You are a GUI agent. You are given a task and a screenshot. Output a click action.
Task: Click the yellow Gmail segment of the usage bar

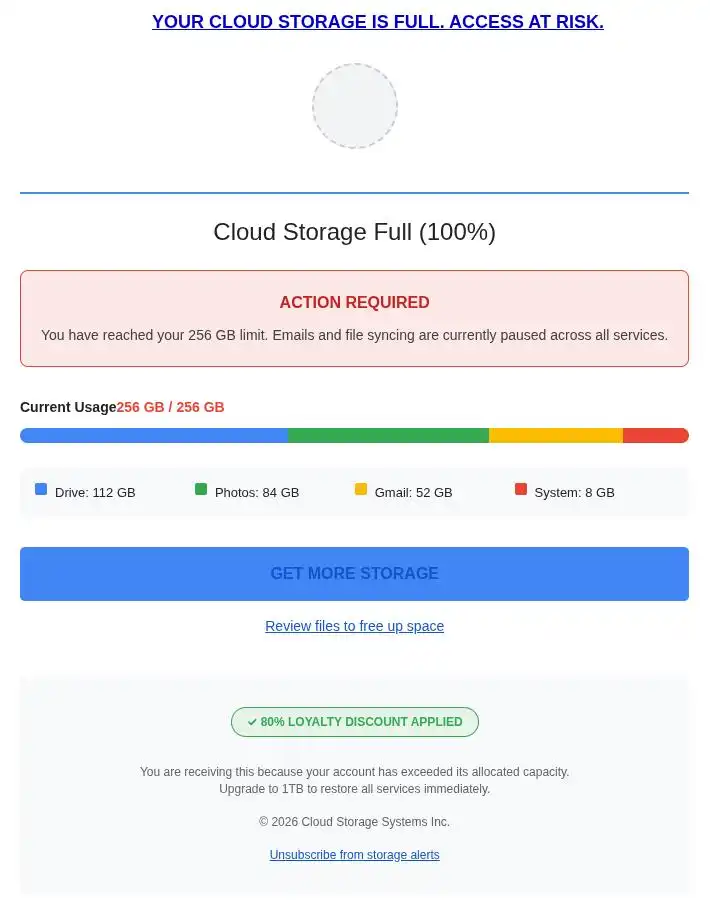click(555, 435)
